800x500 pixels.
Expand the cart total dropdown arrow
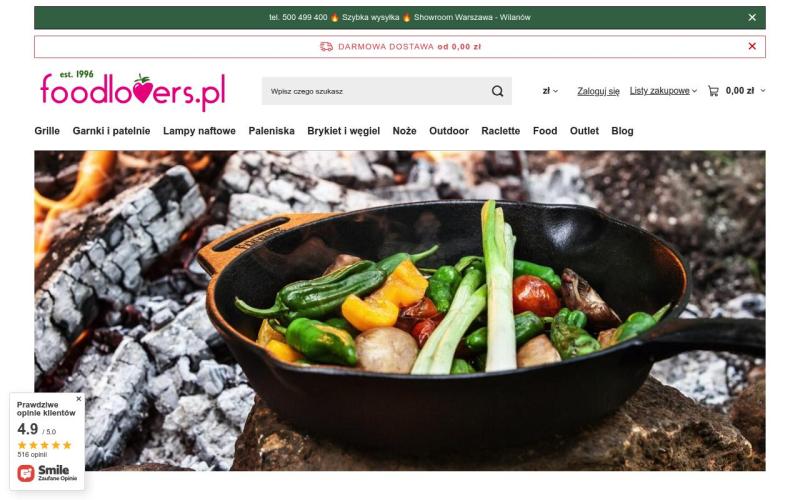762,90
